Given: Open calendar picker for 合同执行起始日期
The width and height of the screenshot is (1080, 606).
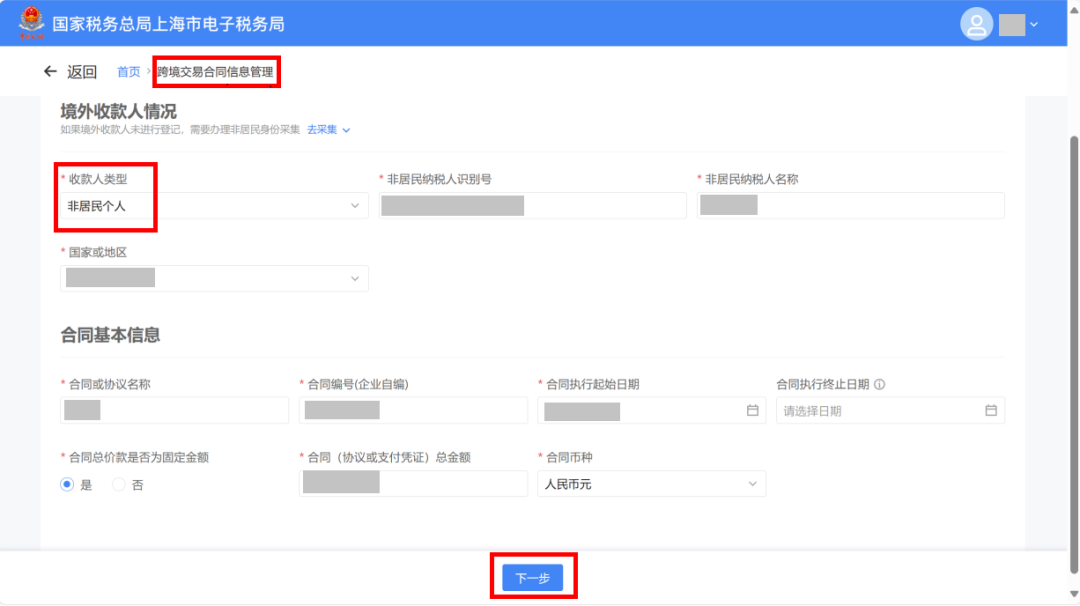Looking at the screenshot, I should 751,410.
